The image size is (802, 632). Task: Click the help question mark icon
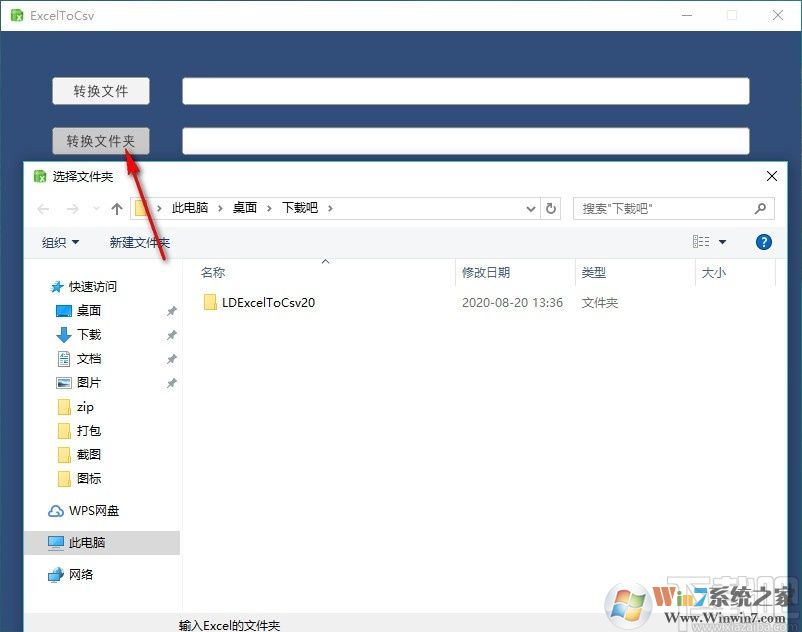(x=763, y=241)
